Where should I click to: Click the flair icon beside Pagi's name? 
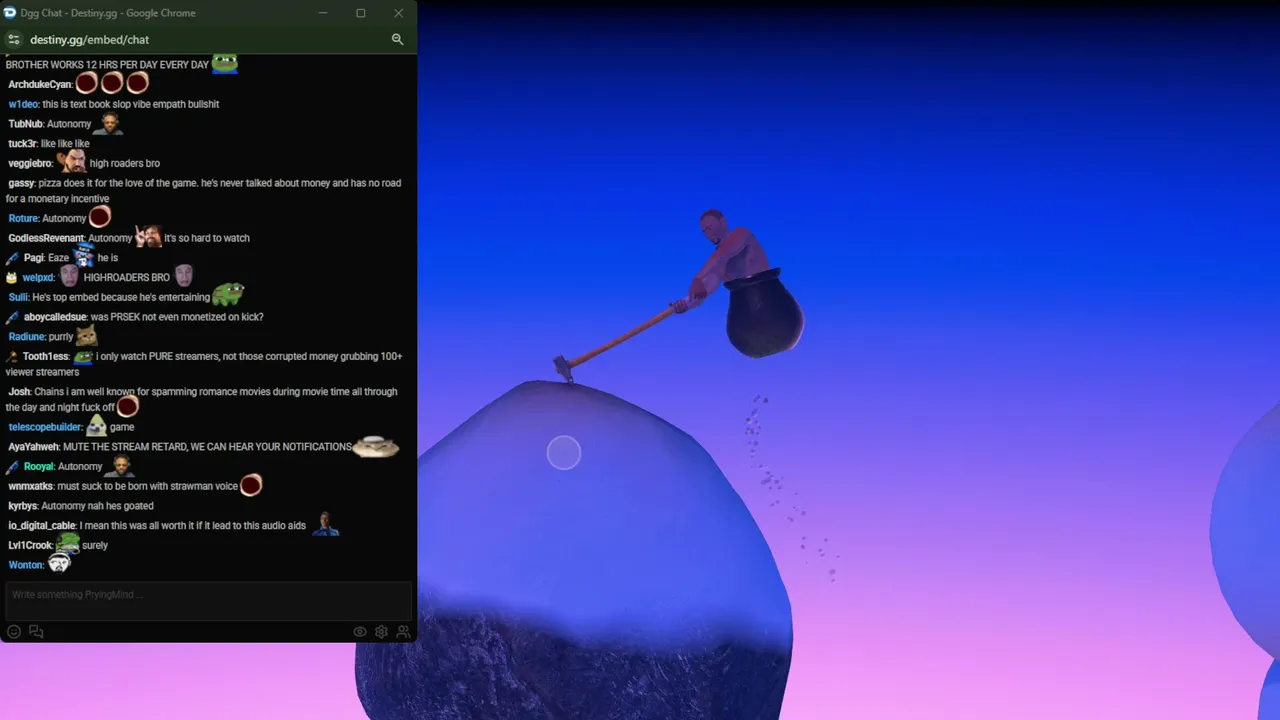pyautogui.click(x=12, y=258)
